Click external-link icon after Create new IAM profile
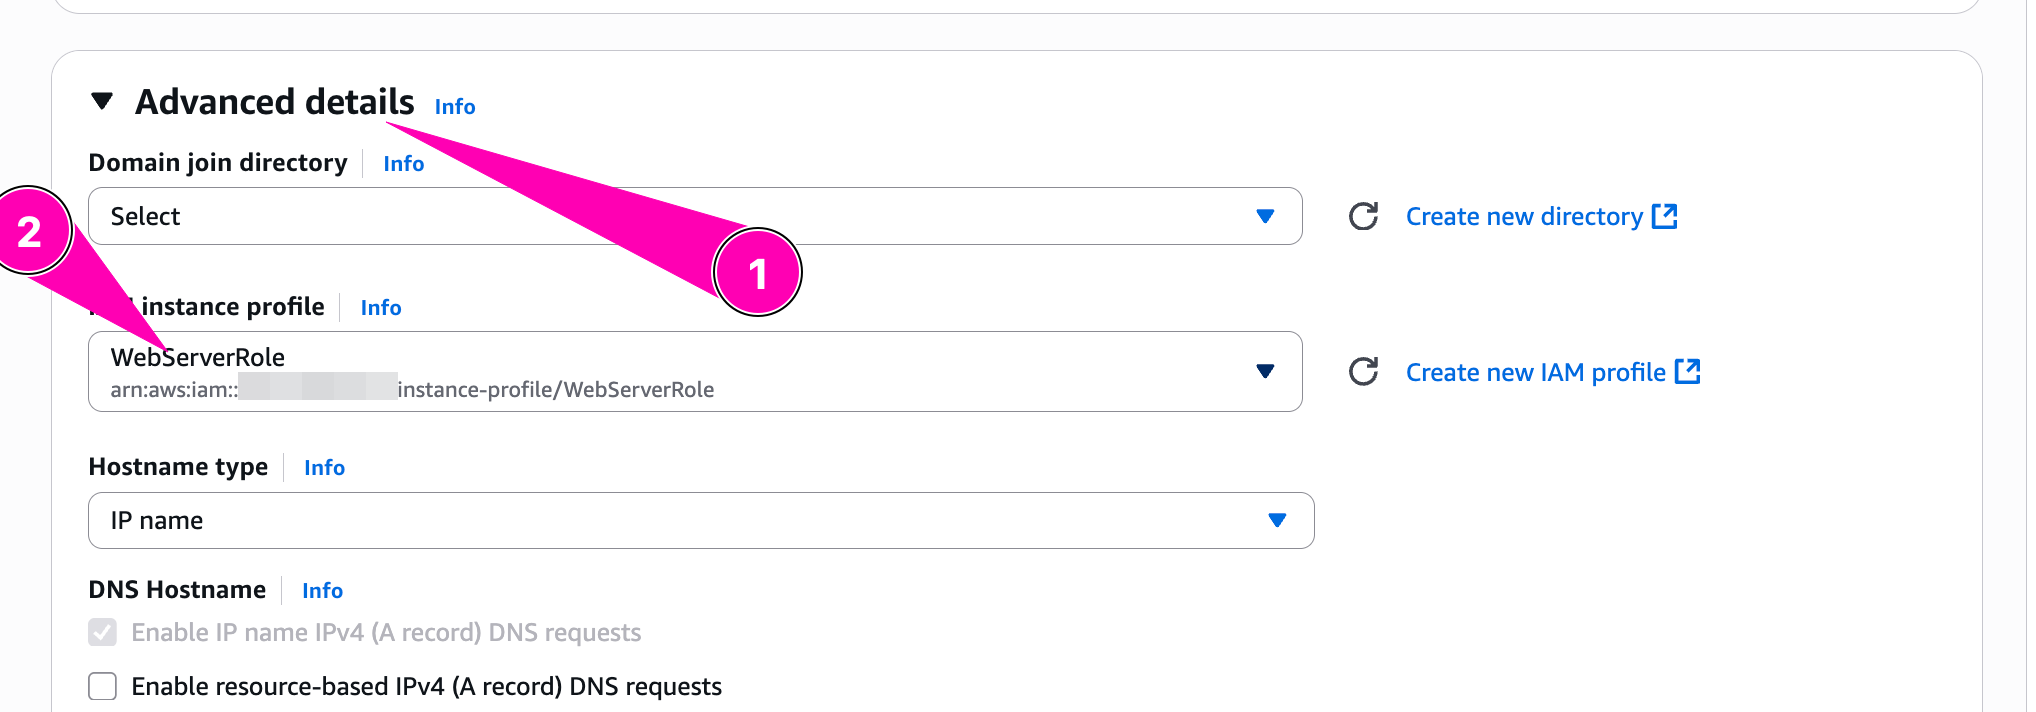This screenshot has height=712, width=2036. [x=1688, y=372]
